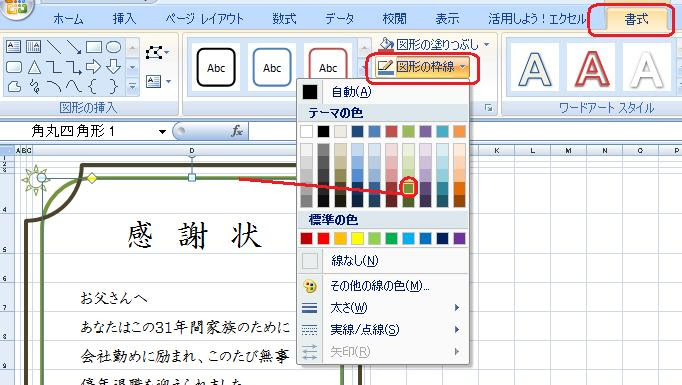Pick the black theme color swatch
Image resolution: width=682 pixels, height=385 pixels.
tap(323, 131)
